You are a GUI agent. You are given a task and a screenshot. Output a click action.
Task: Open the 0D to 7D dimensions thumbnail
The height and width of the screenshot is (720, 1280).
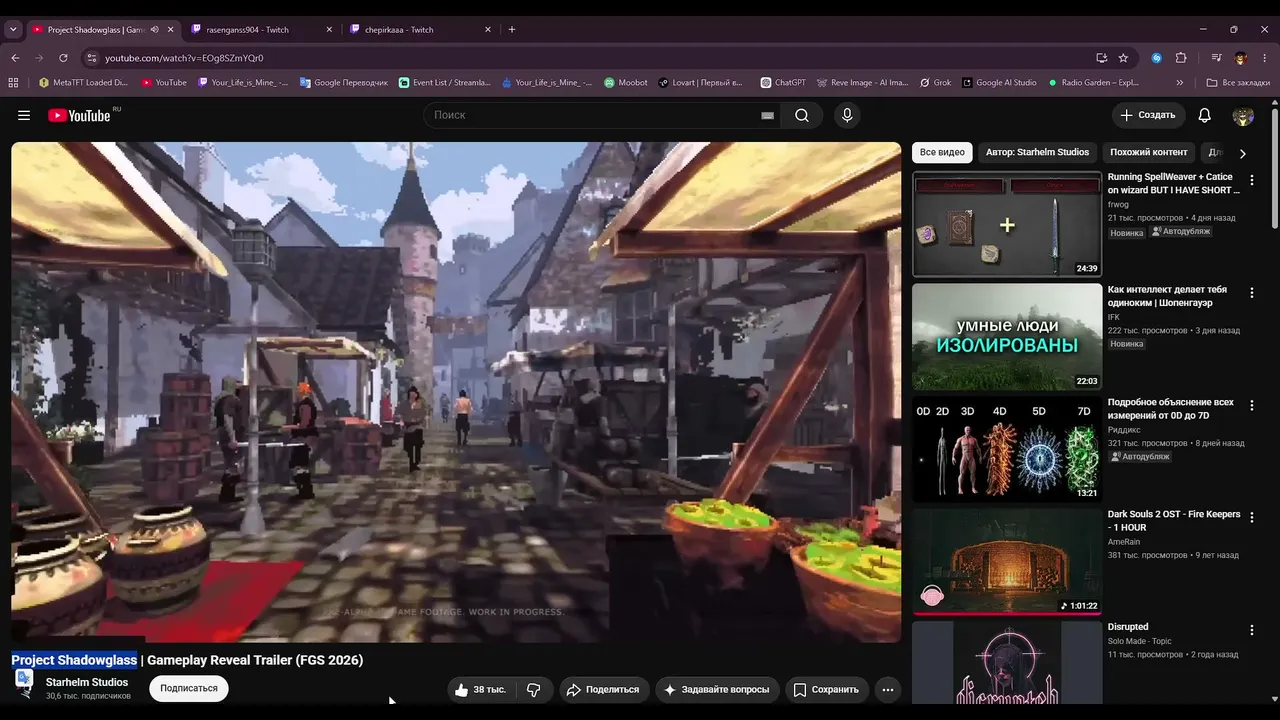coord(1007,449)
